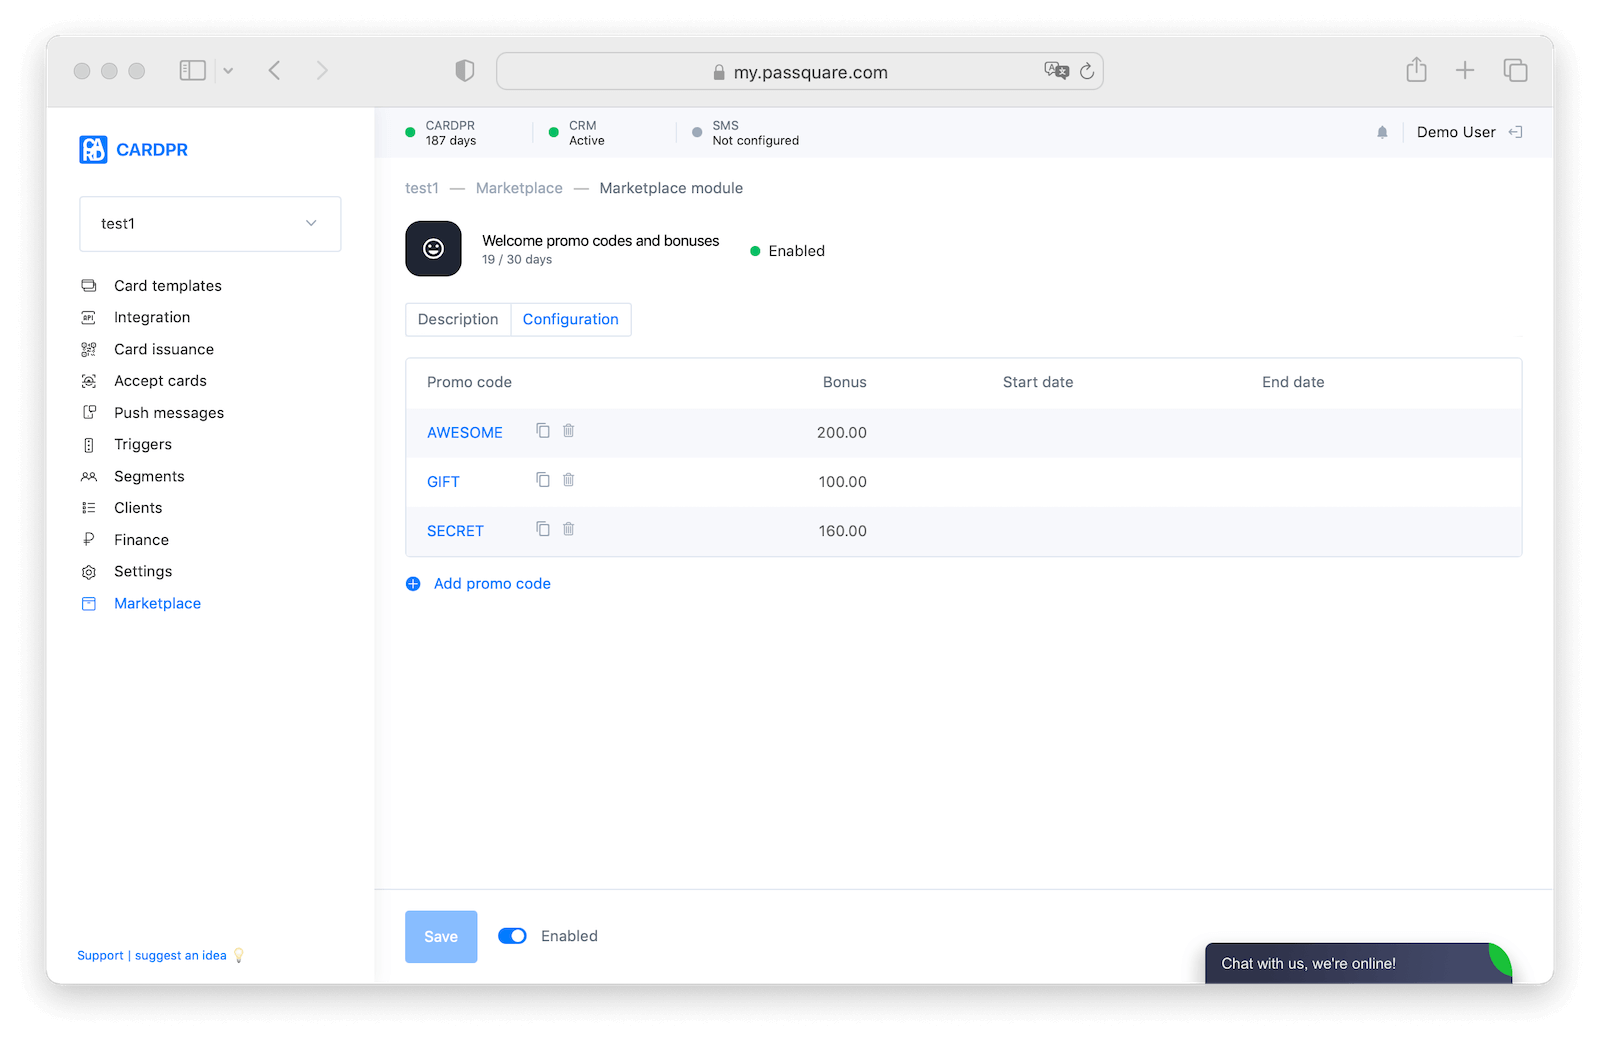Click the 160.00 bonus value
Image resolution: width=1600 pixels, height=1041 pixels.
(x=843, y=531)
